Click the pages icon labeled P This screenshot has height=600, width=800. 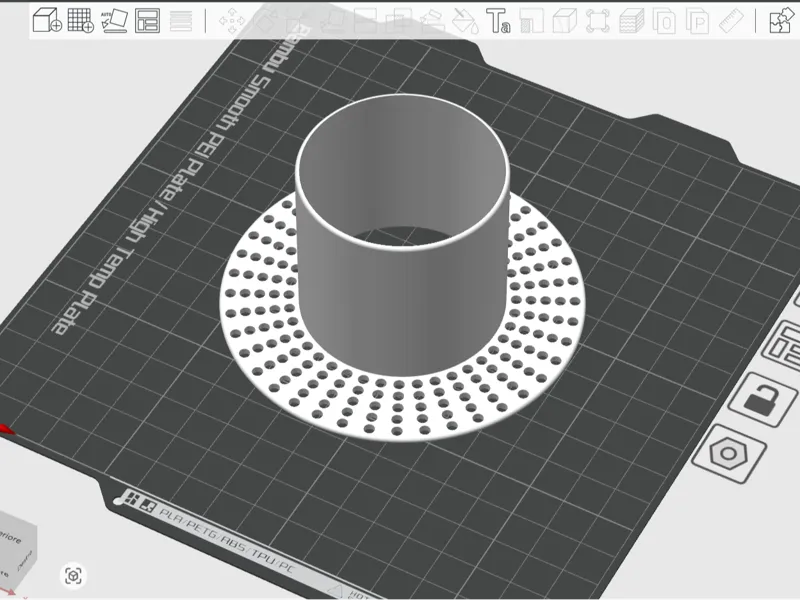pyautogui.click(x=697, y=20)
